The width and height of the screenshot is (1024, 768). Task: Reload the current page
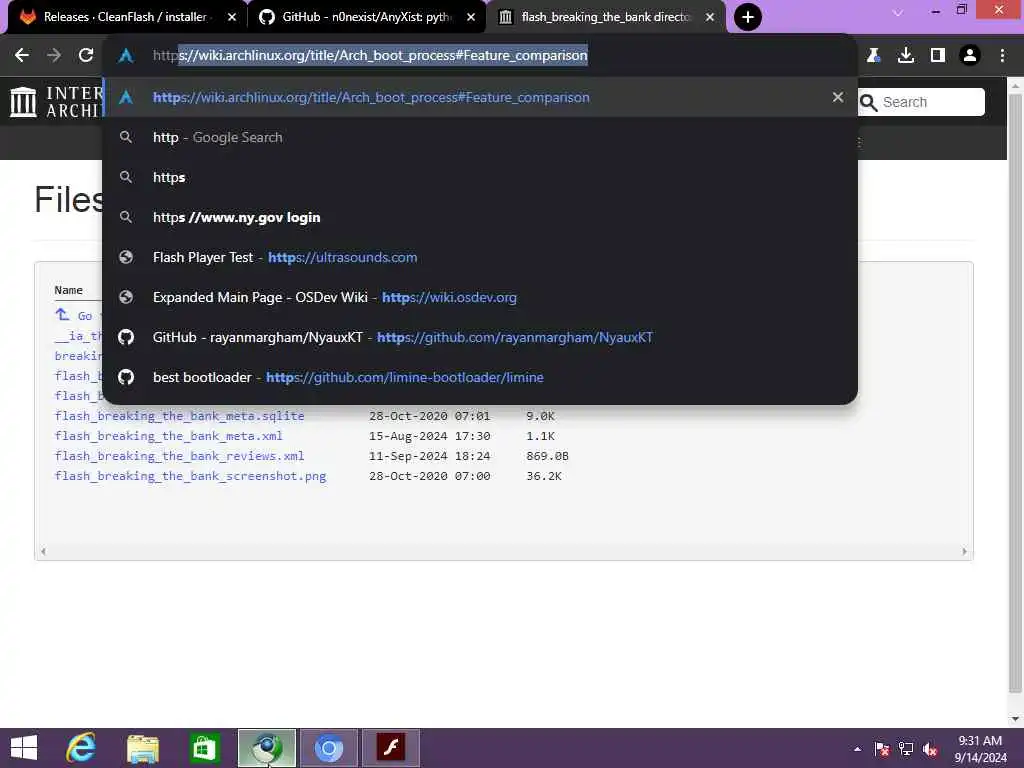[86, 56]
